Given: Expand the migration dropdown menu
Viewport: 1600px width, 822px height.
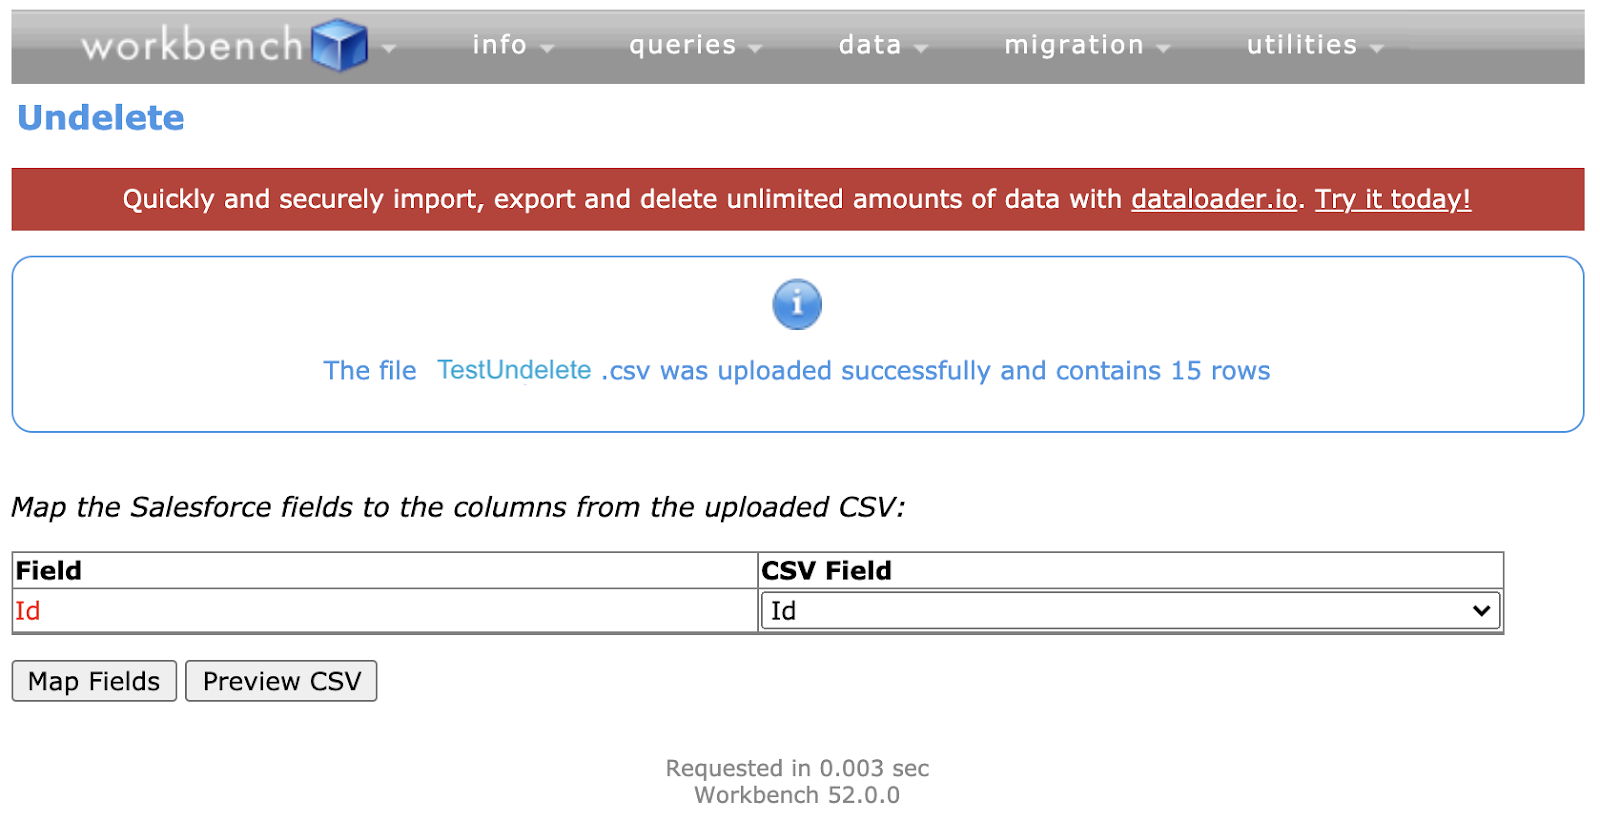Looking at the screenshot, I should click(x=1087, y=45).
